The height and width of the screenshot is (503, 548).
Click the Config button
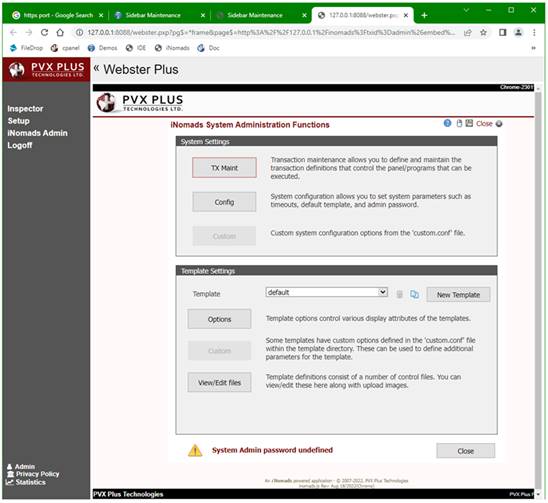click(x=224, y=202)
